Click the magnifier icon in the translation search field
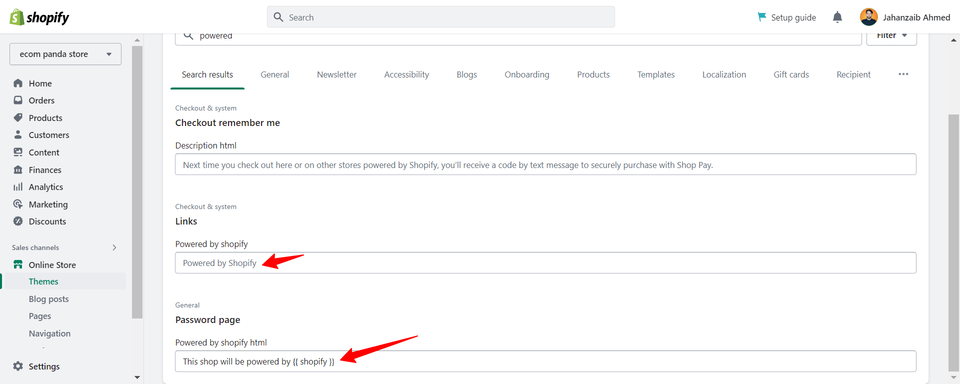This screenshot has height=384, width=960. [x=189, y=36]
